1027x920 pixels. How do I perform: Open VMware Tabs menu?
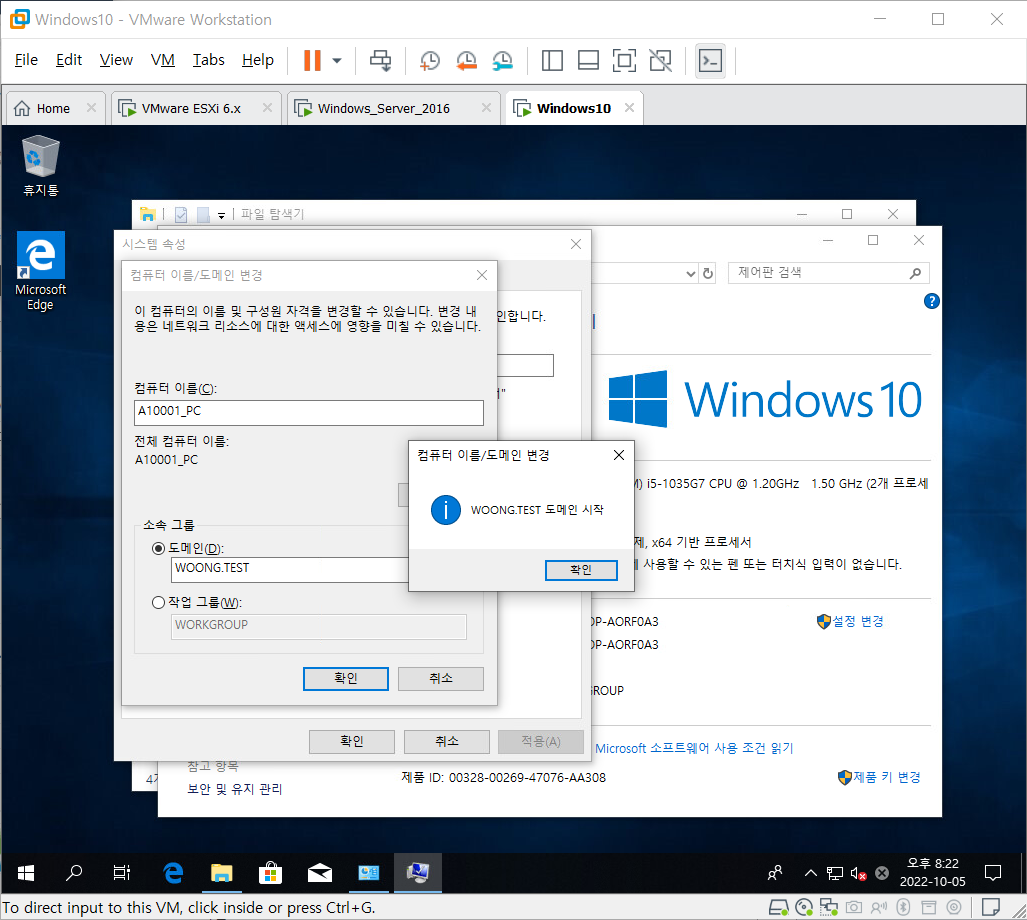pos(208,60)
